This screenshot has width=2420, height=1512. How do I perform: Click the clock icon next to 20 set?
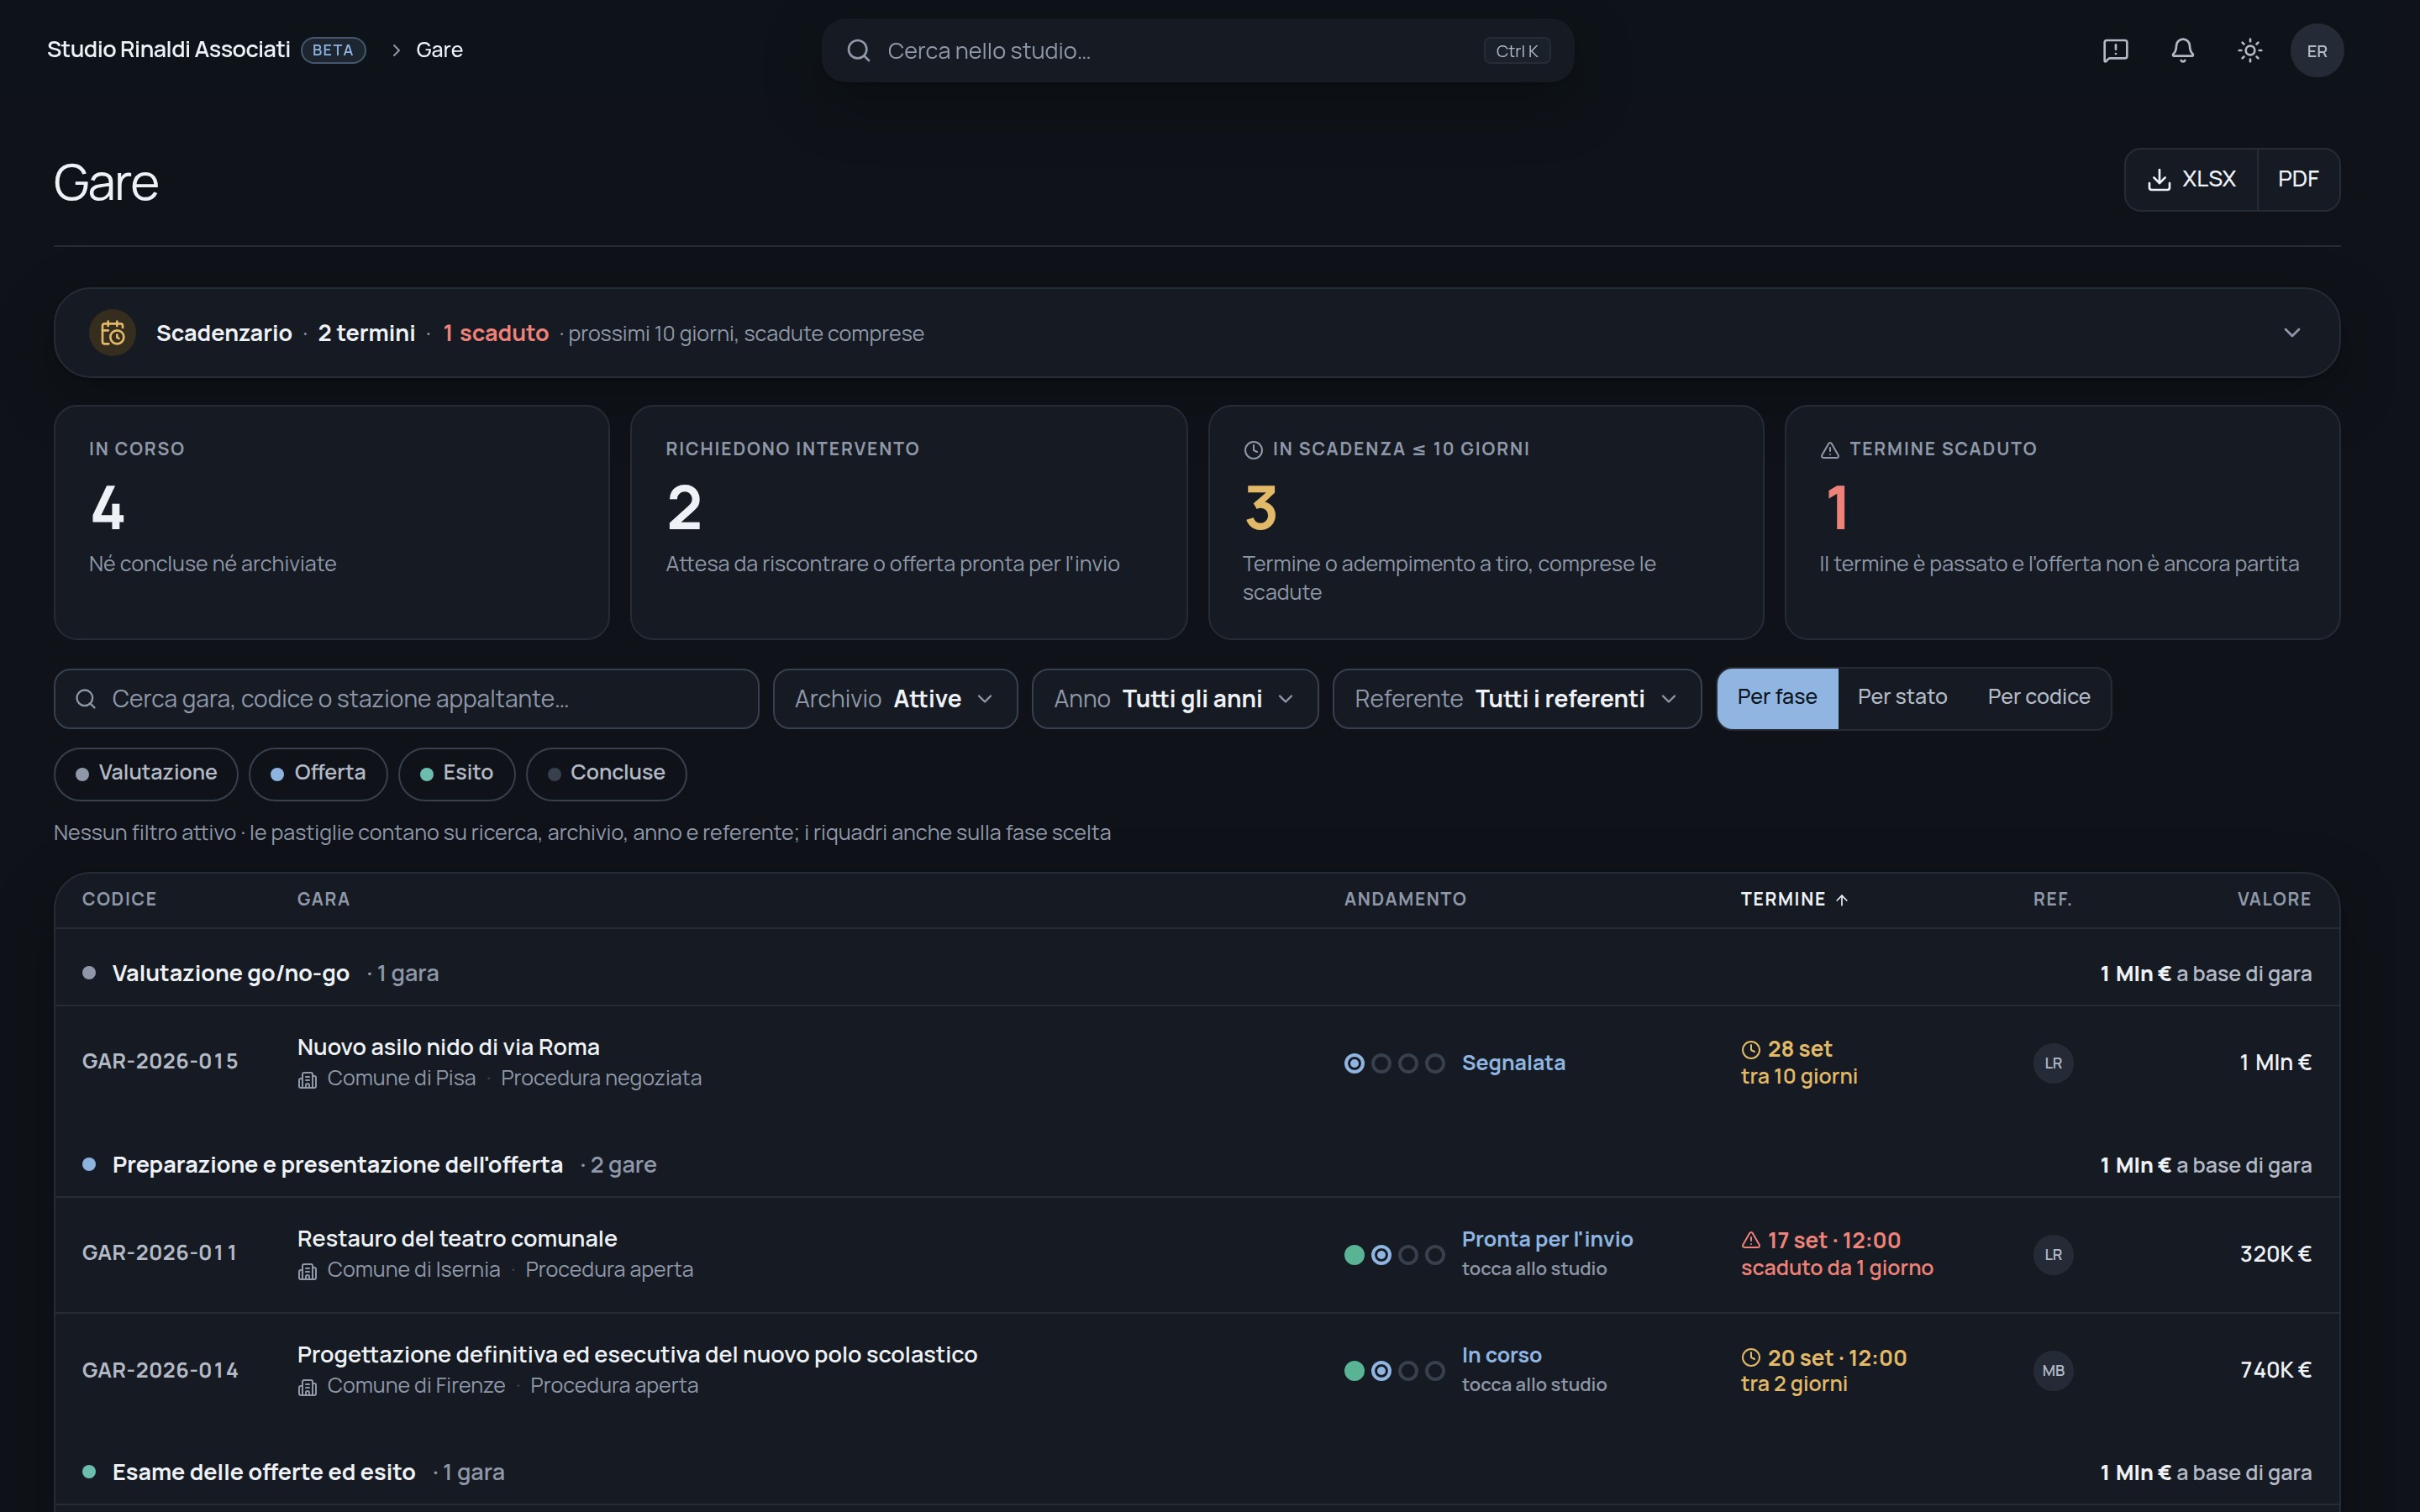click(1751, 1357)
